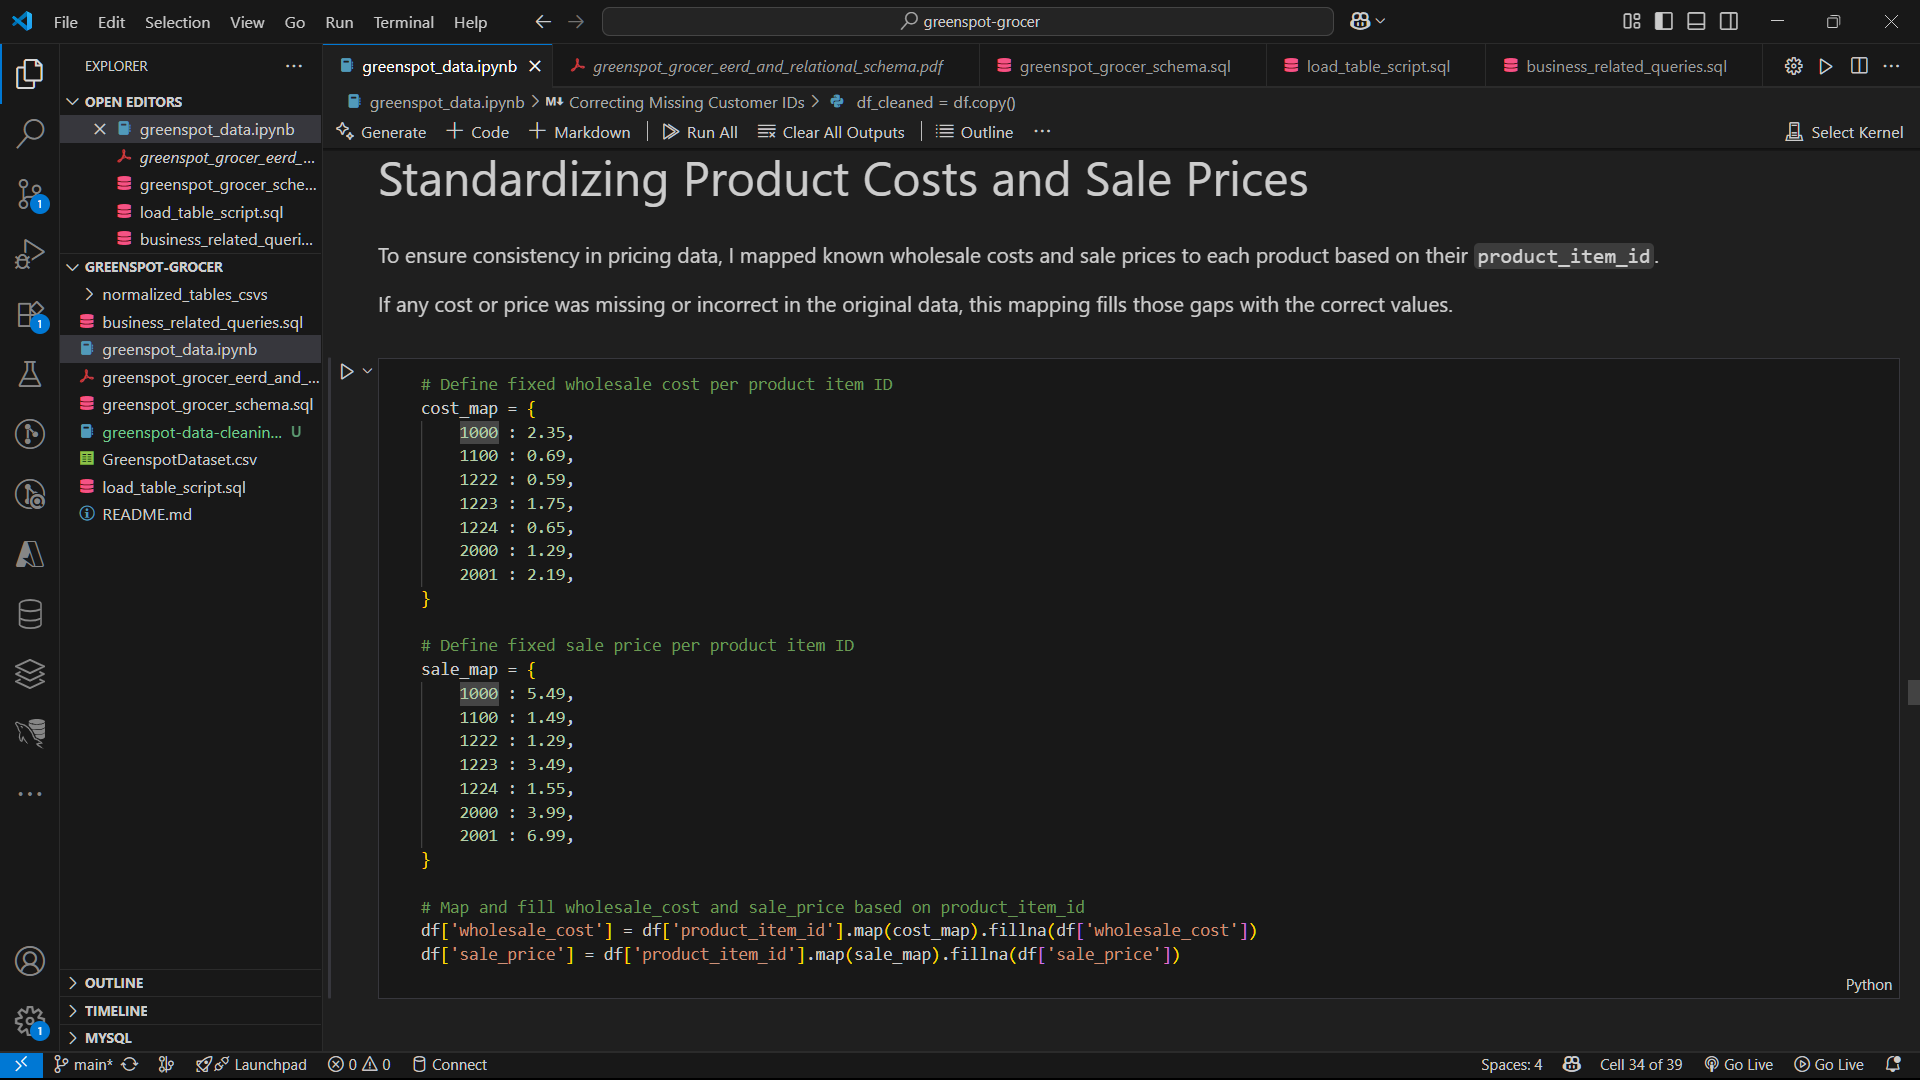Open notebook settings gear in editor toolbar
The width and height of the screenshot is (1920, 1080).
(x=1794, y=66)
